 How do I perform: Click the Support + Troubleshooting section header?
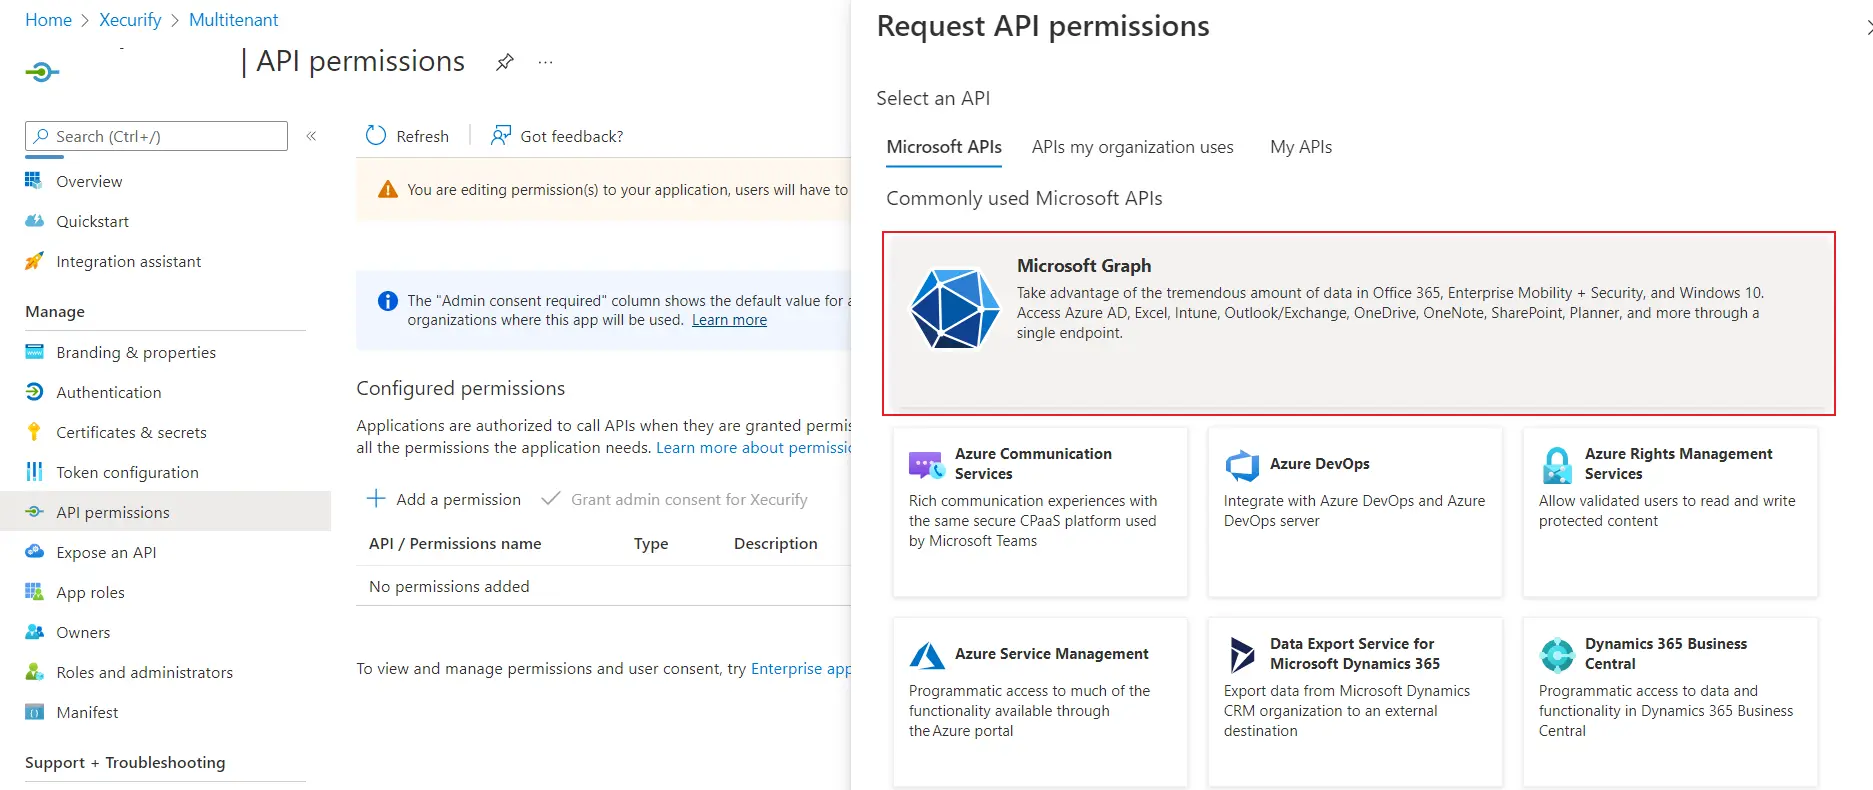125,763
